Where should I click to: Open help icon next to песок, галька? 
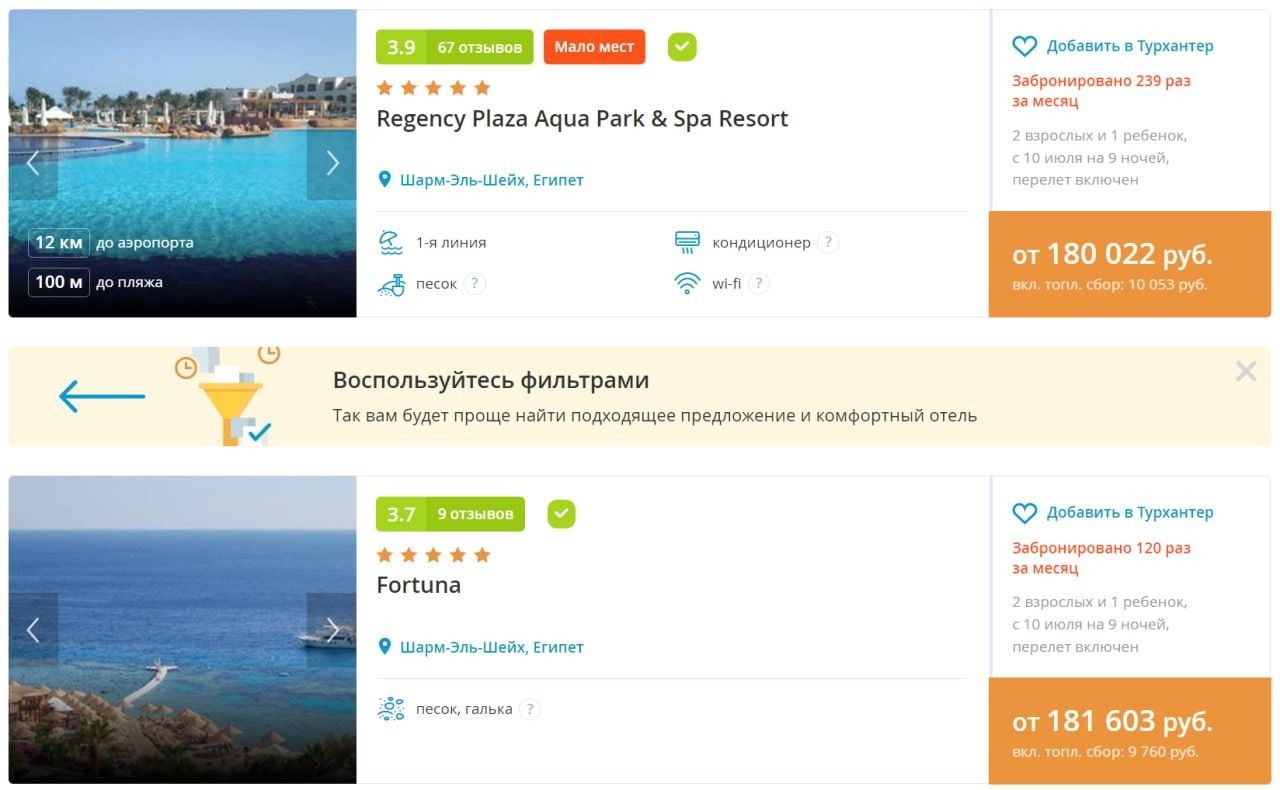pos(530,709)
